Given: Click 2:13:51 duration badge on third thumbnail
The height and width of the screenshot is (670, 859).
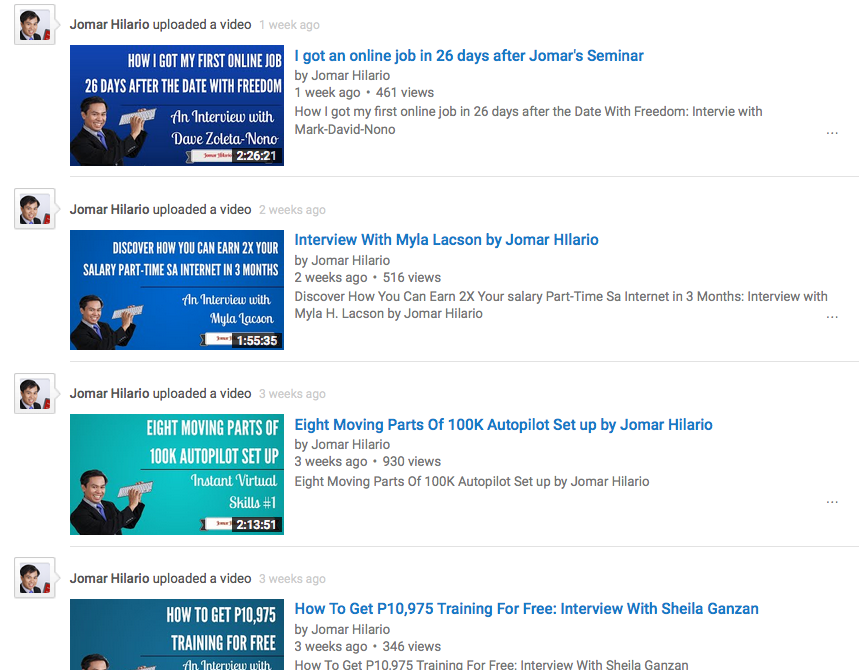Looking at the screenshot, I should point(256,525).
